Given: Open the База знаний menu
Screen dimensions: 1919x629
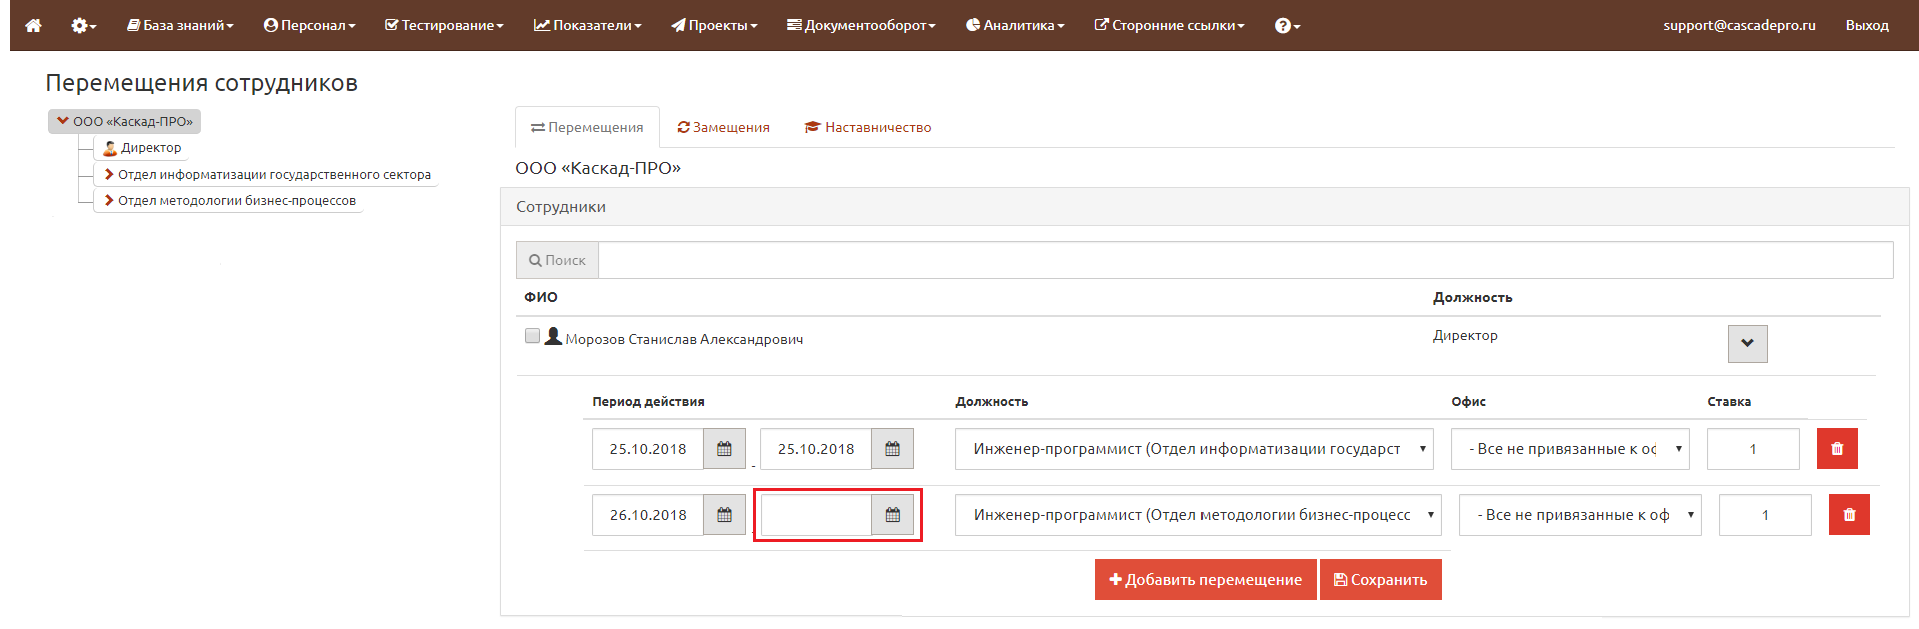Looking at the screenshot, I should (x=180, y=25).
